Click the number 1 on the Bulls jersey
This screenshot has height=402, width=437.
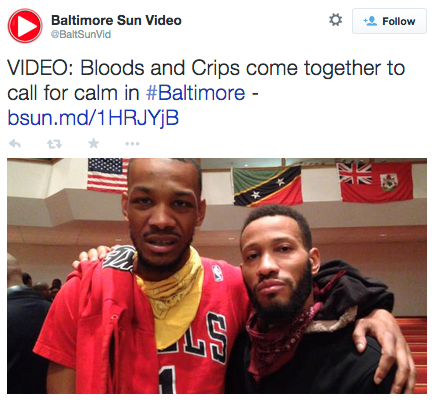point(168,380)
